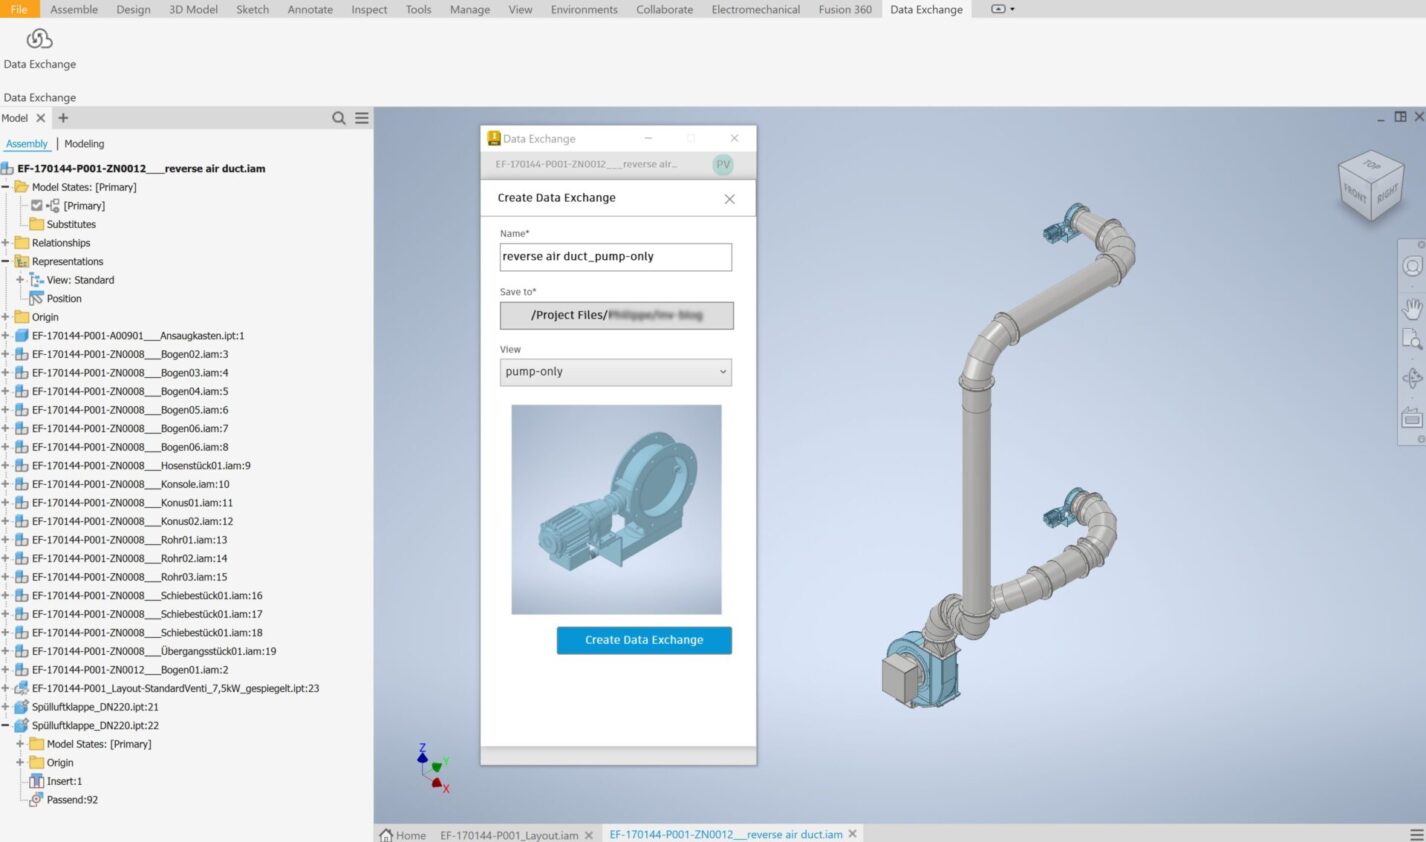The height and width of the screenshot is (842, 1426).
Task: Switch to the Modeling browser tab
Action: point(84,144)
